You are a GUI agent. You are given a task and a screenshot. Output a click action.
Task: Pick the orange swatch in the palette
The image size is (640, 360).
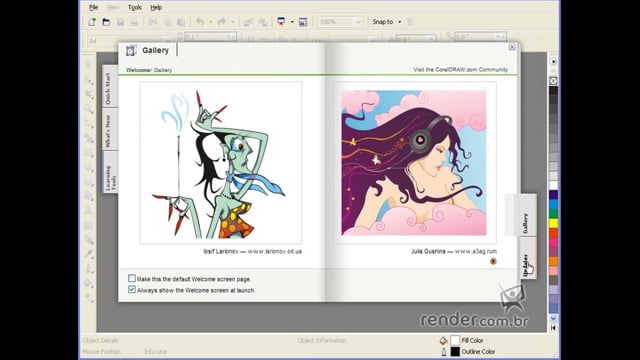point(553,261)
